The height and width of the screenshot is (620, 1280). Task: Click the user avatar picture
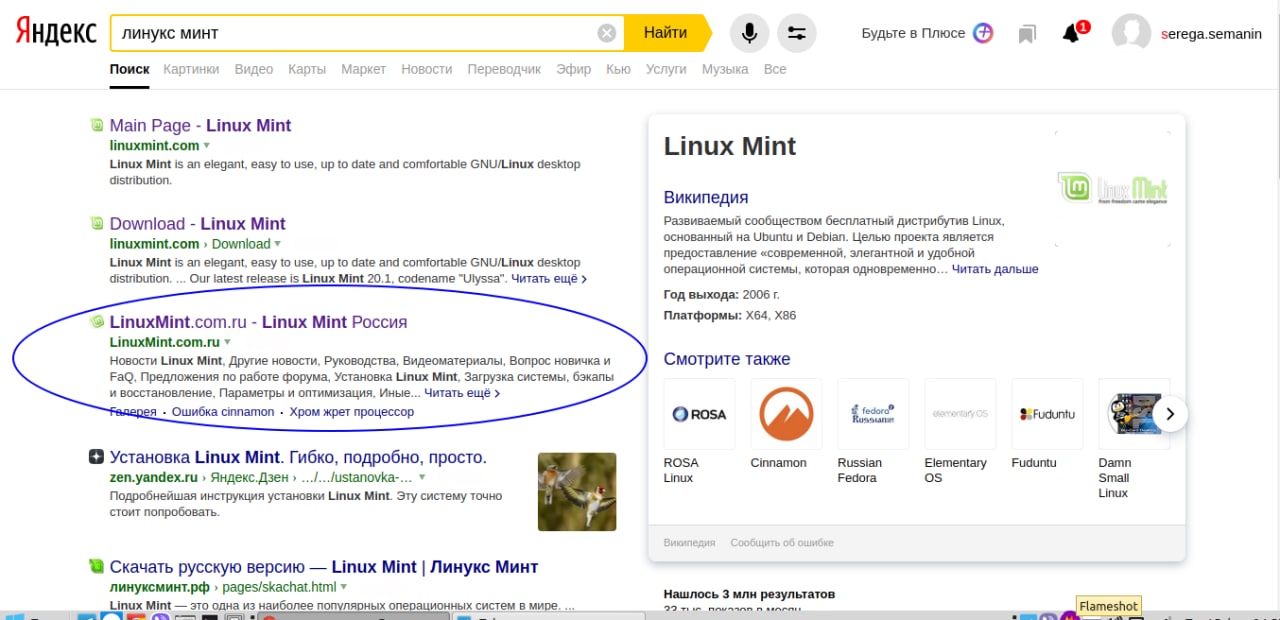pos(1132,33)
